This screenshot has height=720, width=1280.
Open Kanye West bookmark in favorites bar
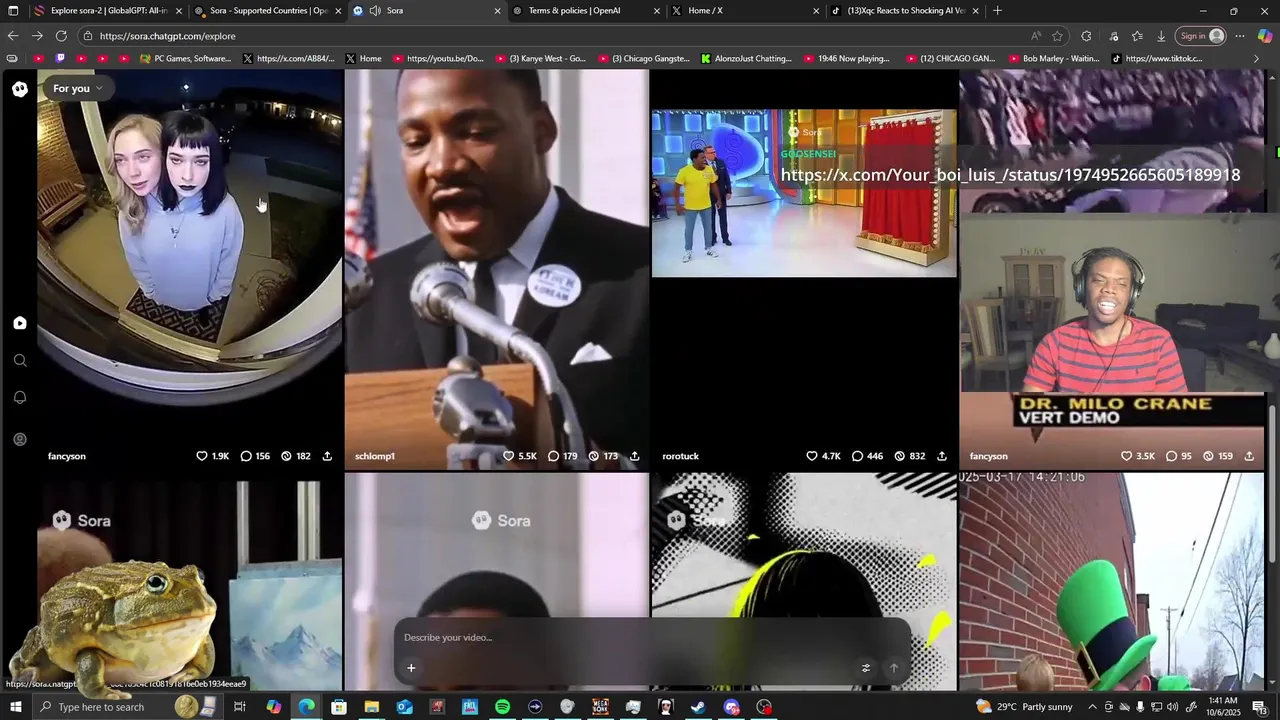(540, 59)
